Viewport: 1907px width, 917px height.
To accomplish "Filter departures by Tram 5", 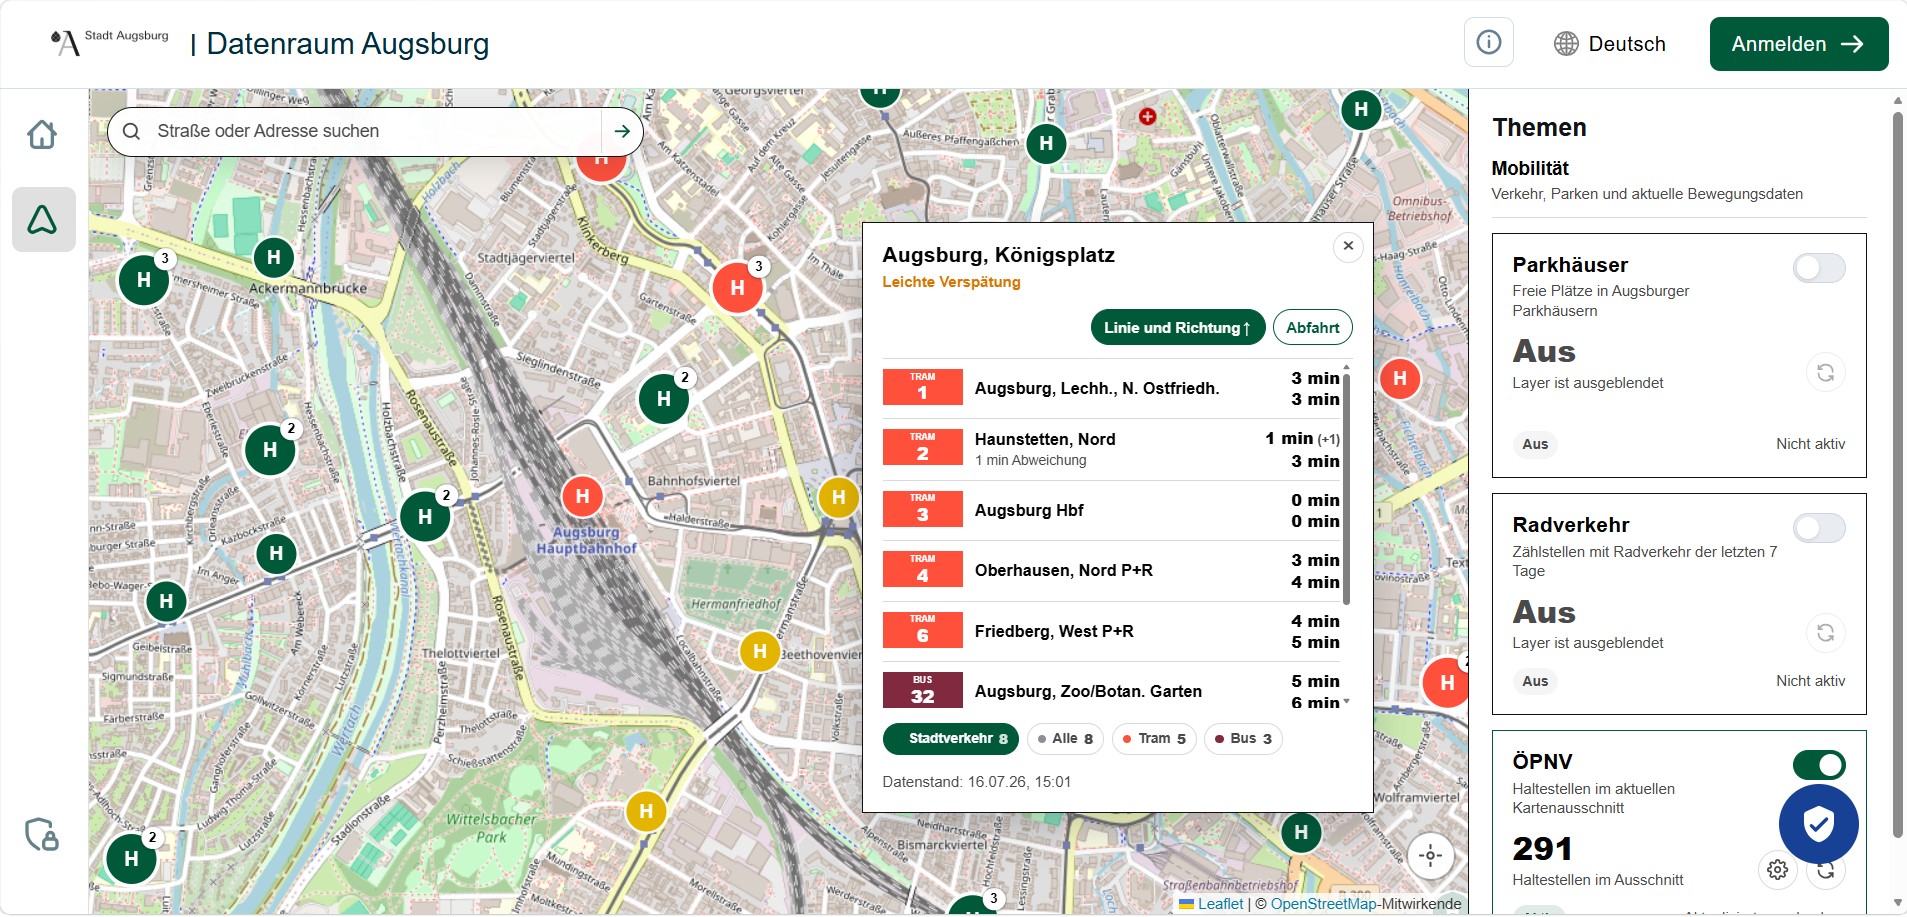I will pyautogui.click(x=1154, y=739).
